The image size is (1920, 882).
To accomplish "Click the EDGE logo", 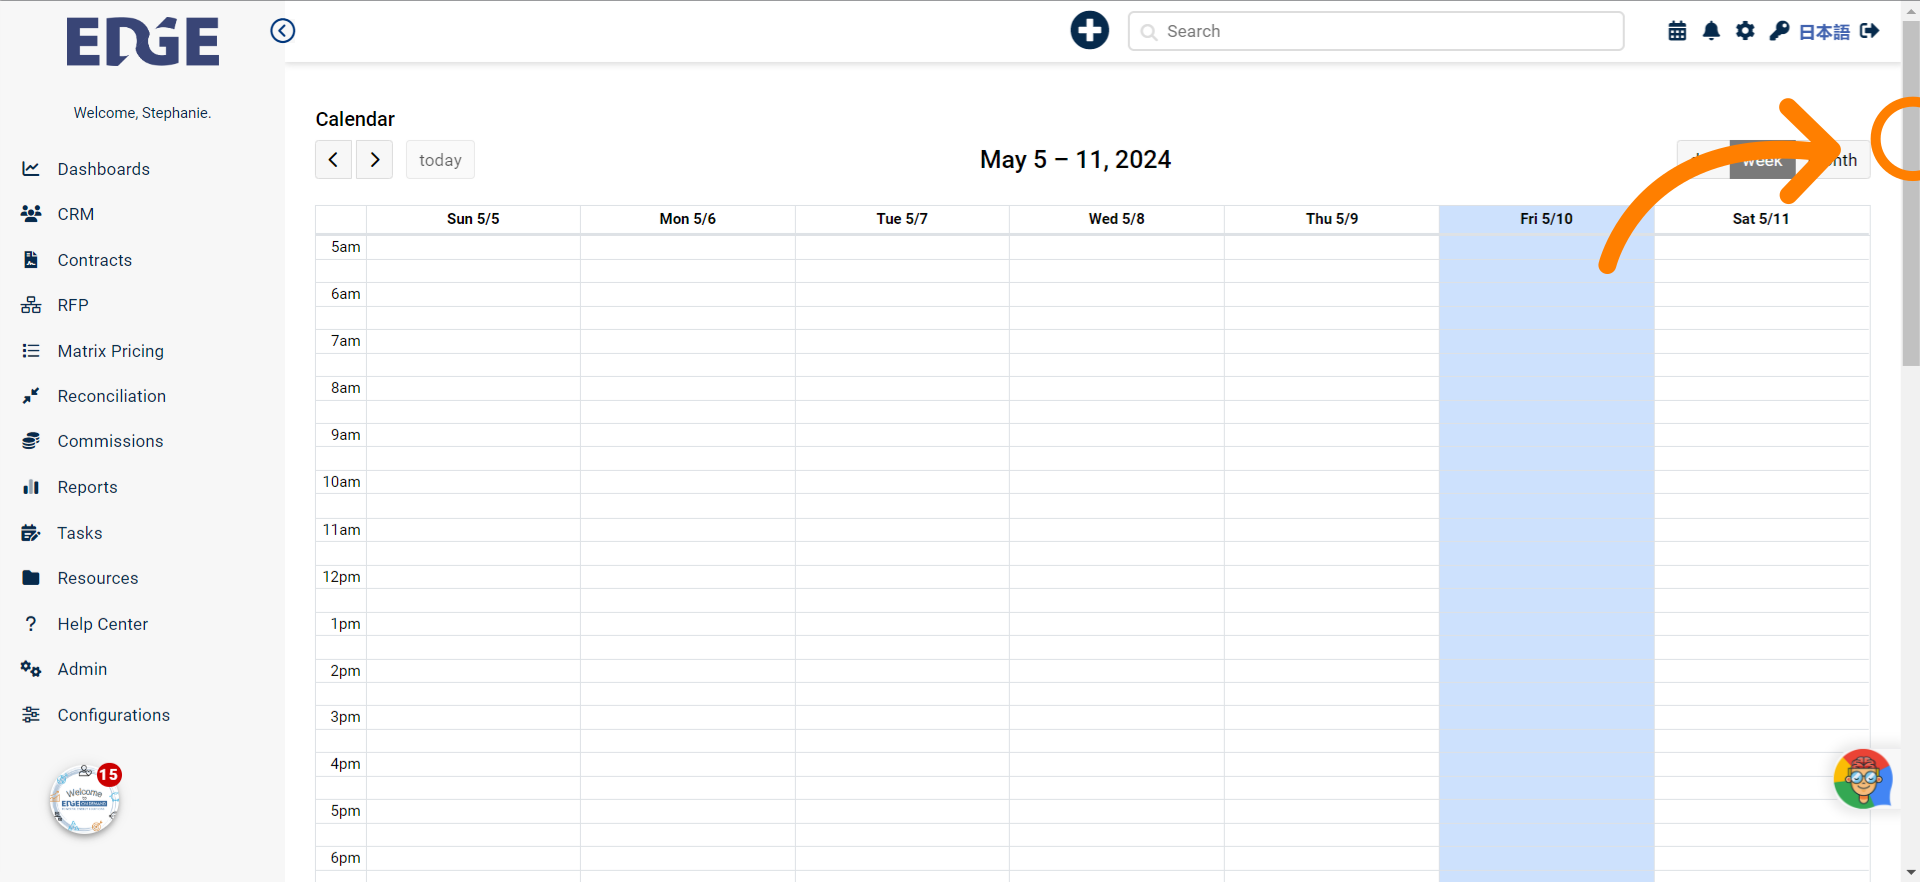I will coord(142,42).
